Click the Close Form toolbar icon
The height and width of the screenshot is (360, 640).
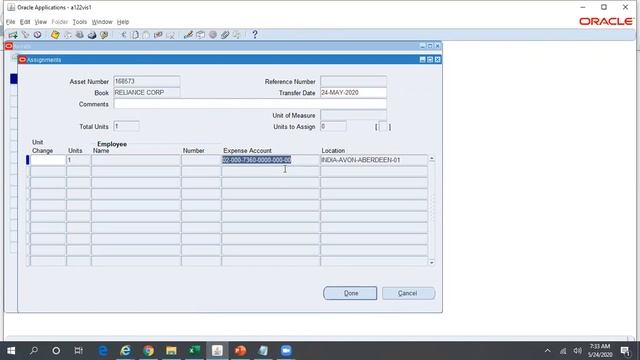click(x=104, y=35)
